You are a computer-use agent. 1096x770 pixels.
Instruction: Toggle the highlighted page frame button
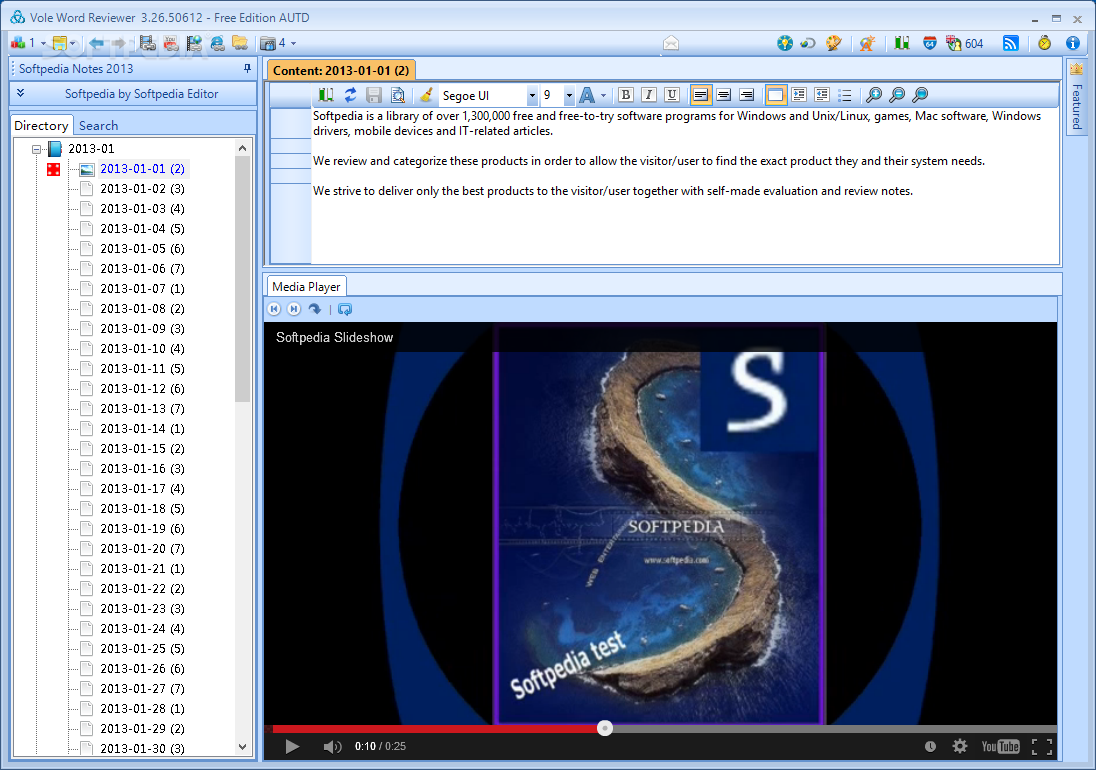(x=775, y=95)
